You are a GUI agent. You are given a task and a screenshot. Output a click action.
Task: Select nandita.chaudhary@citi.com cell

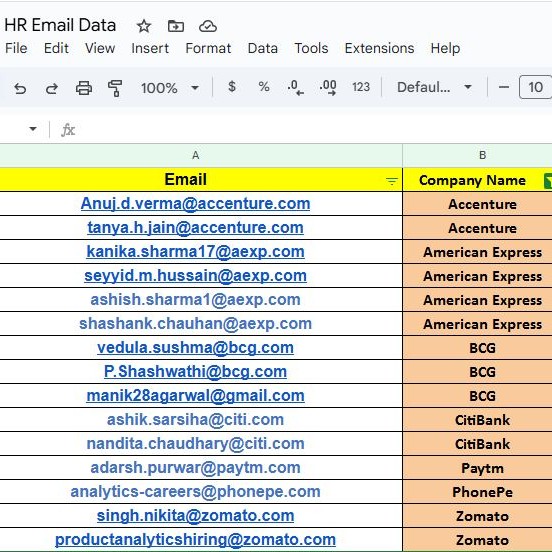pos(201,444)
